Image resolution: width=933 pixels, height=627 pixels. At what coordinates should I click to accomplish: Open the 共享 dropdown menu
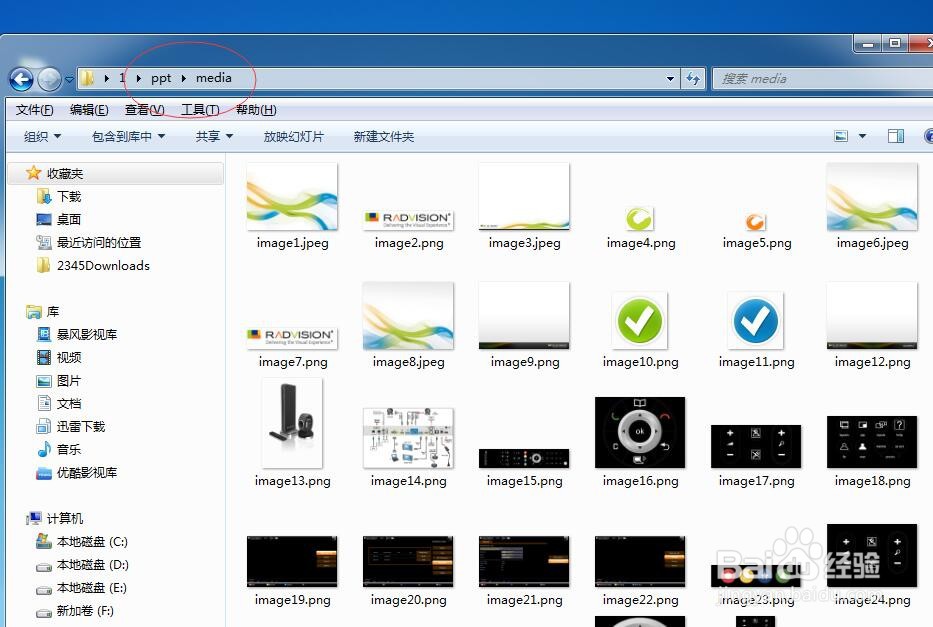[212, 136]
